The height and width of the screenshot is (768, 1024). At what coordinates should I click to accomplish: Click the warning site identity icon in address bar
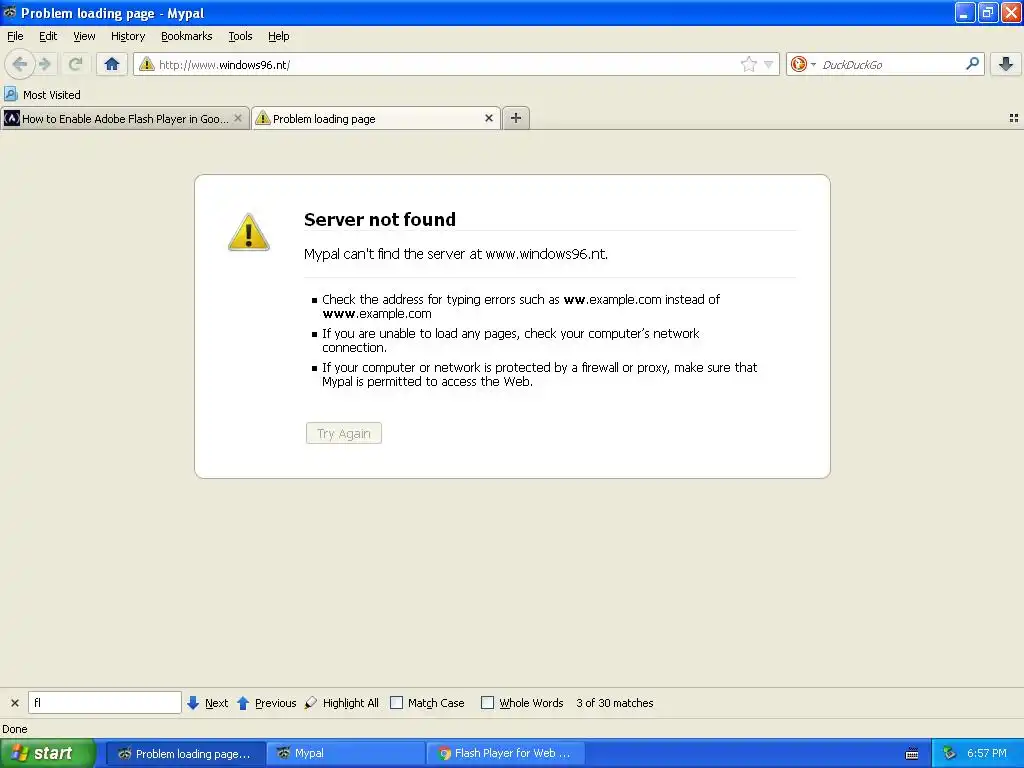point(146,64)
